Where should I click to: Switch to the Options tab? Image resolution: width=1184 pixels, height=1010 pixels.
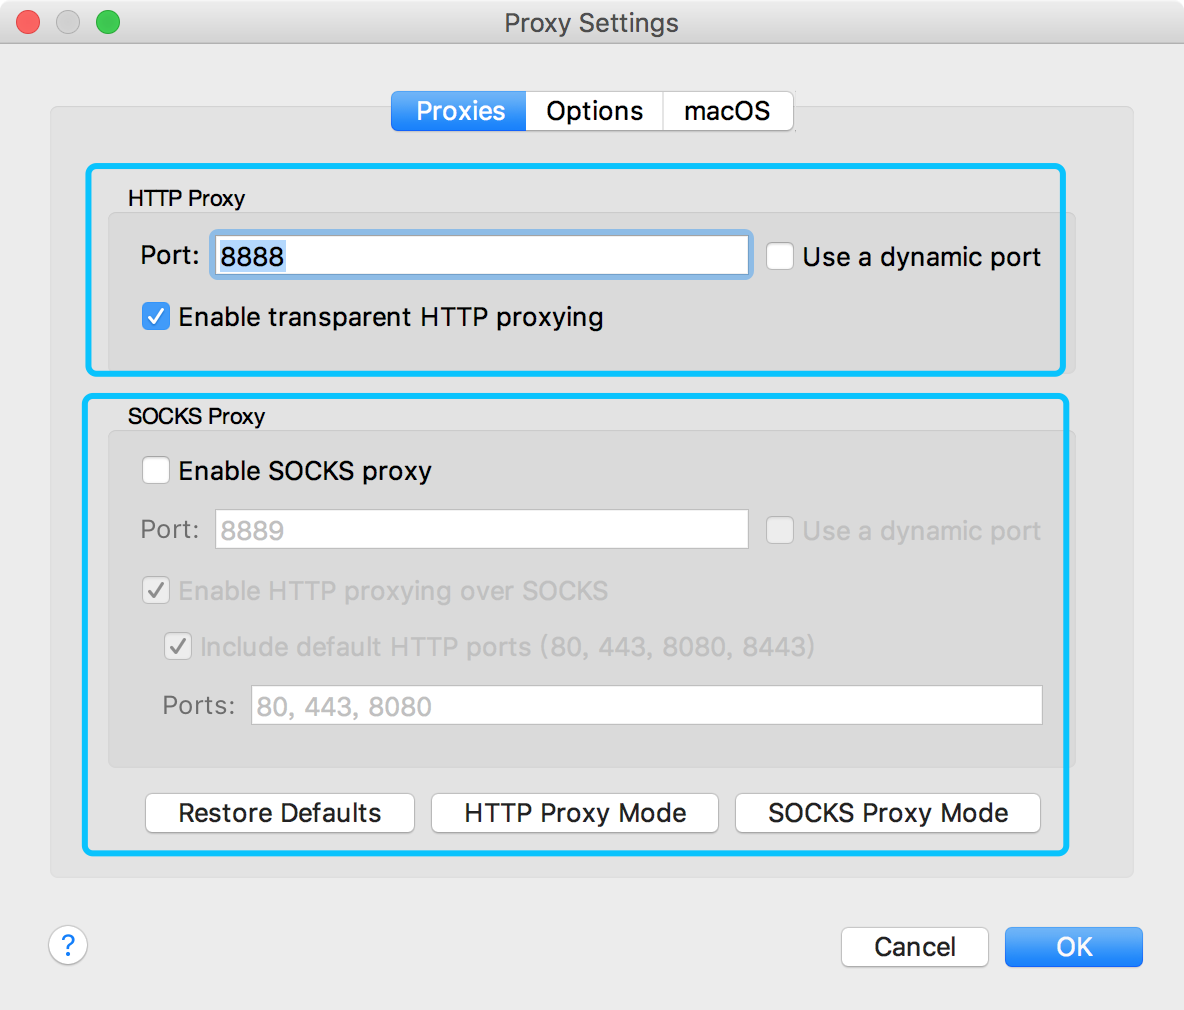click(x=594, y=111)
